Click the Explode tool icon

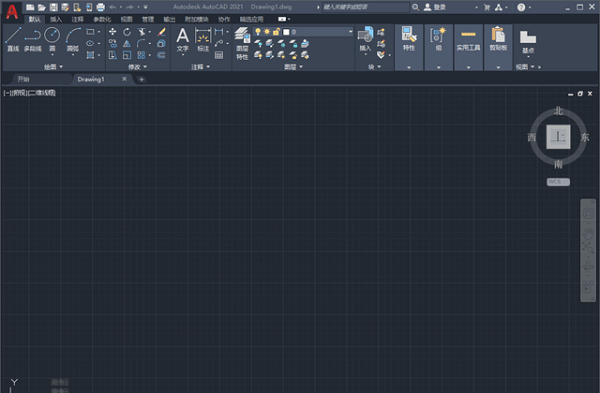(161, 43)
